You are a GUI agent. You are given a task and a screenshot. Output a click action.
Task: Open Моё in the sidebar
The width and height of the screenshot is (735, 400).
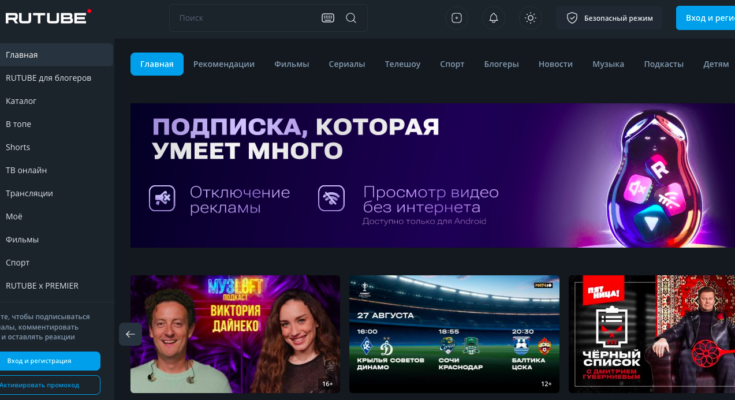tap(56, 216)
